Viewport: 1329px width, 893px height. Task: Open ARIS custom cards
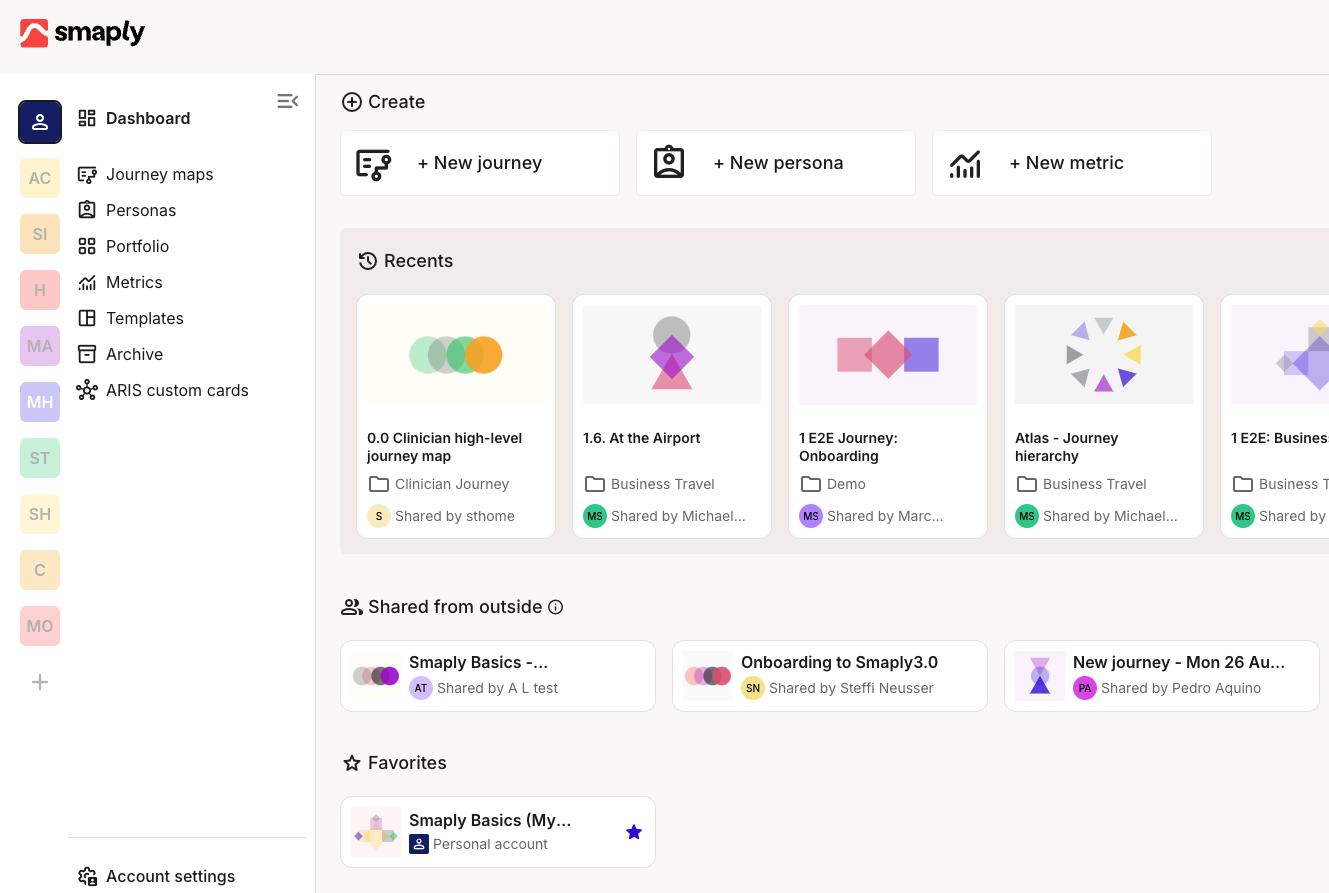pyautogui.click(x=177, y=390)
